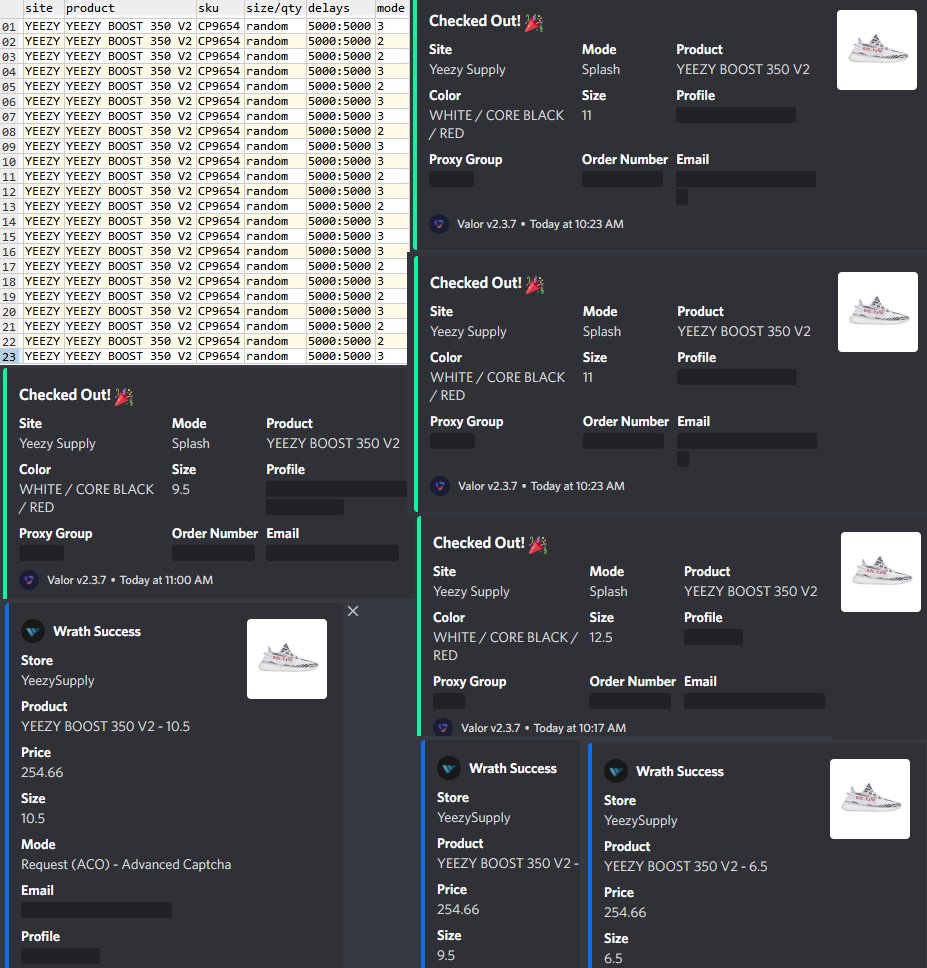927x968 pixels.
Task: Click the party popper emoji on the 12.5 checkout
Action: 538,544
